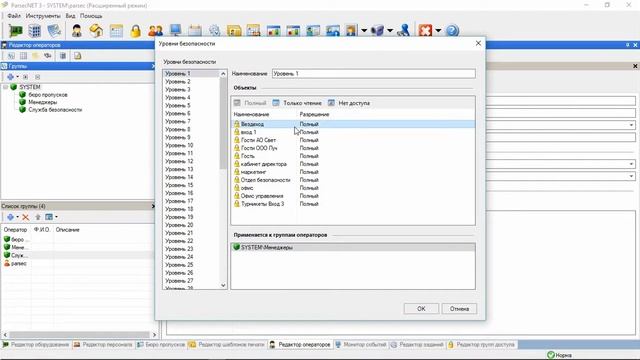Open the Файл menu

(14, 16)
